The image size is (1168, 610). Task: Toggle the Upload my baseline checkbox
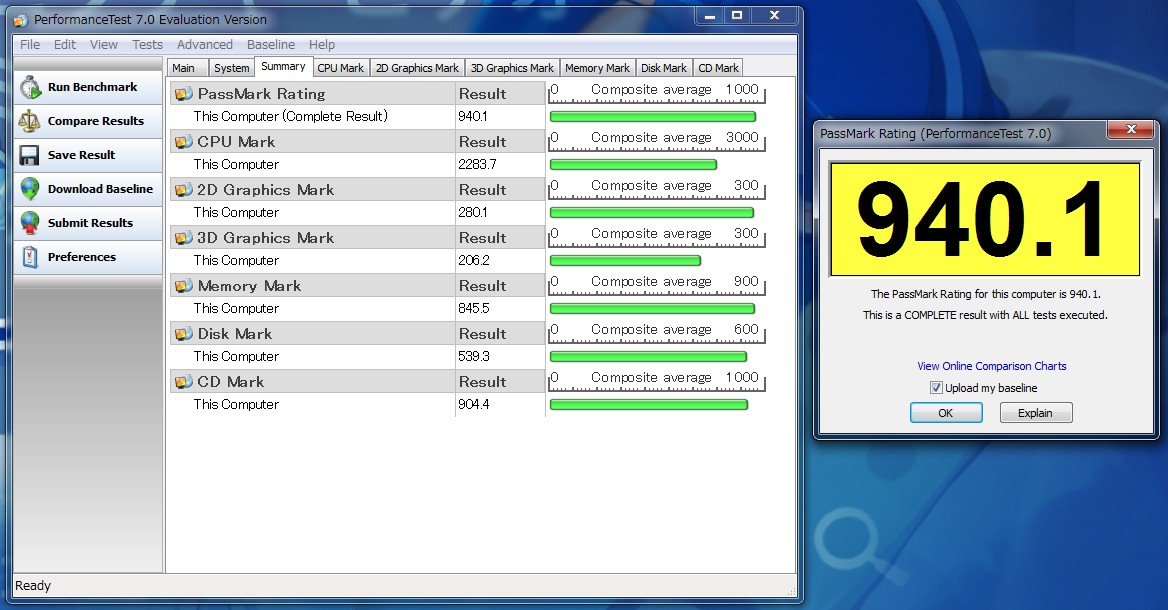point(936,387)
